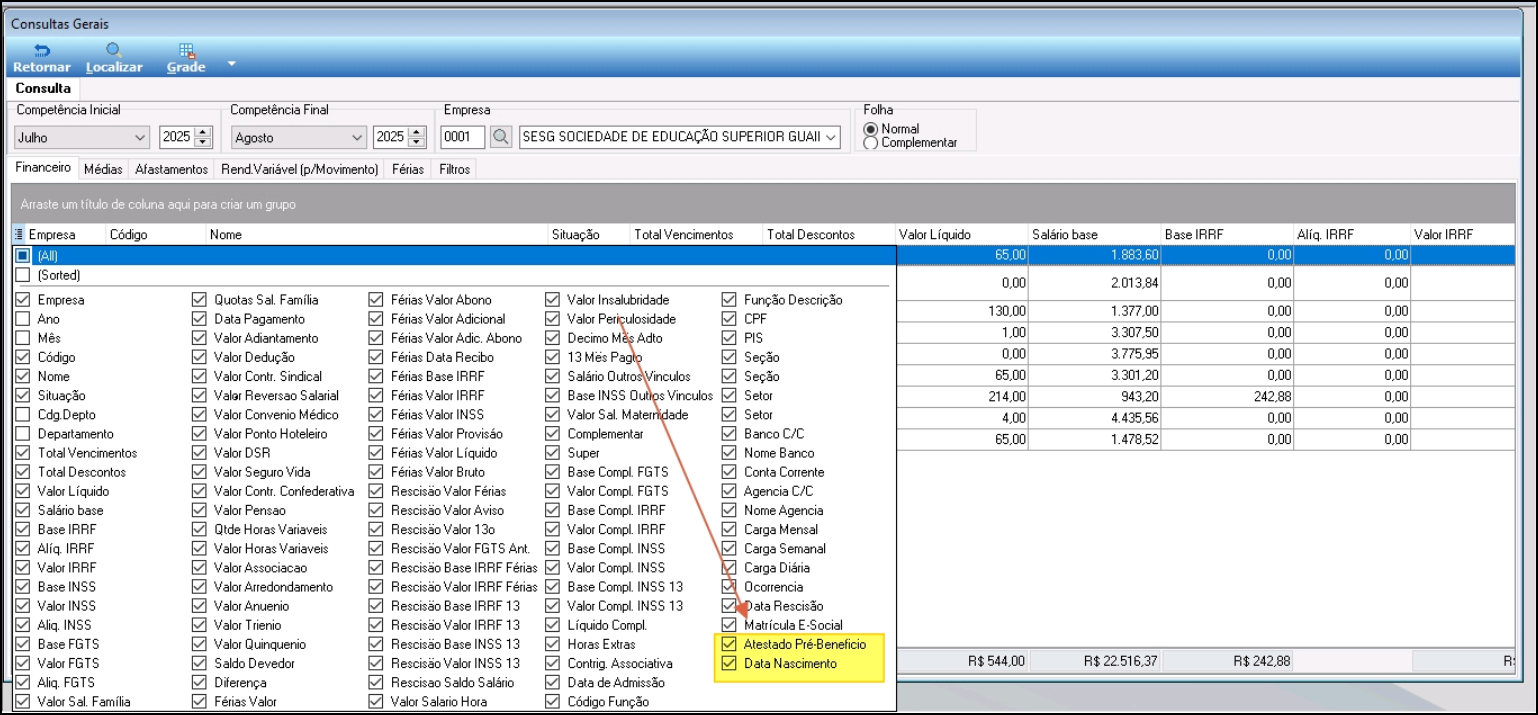This screenshot has width=1538, height=715.
Task: Select the salary cell 4.435,56
Action: [1094, 419]
